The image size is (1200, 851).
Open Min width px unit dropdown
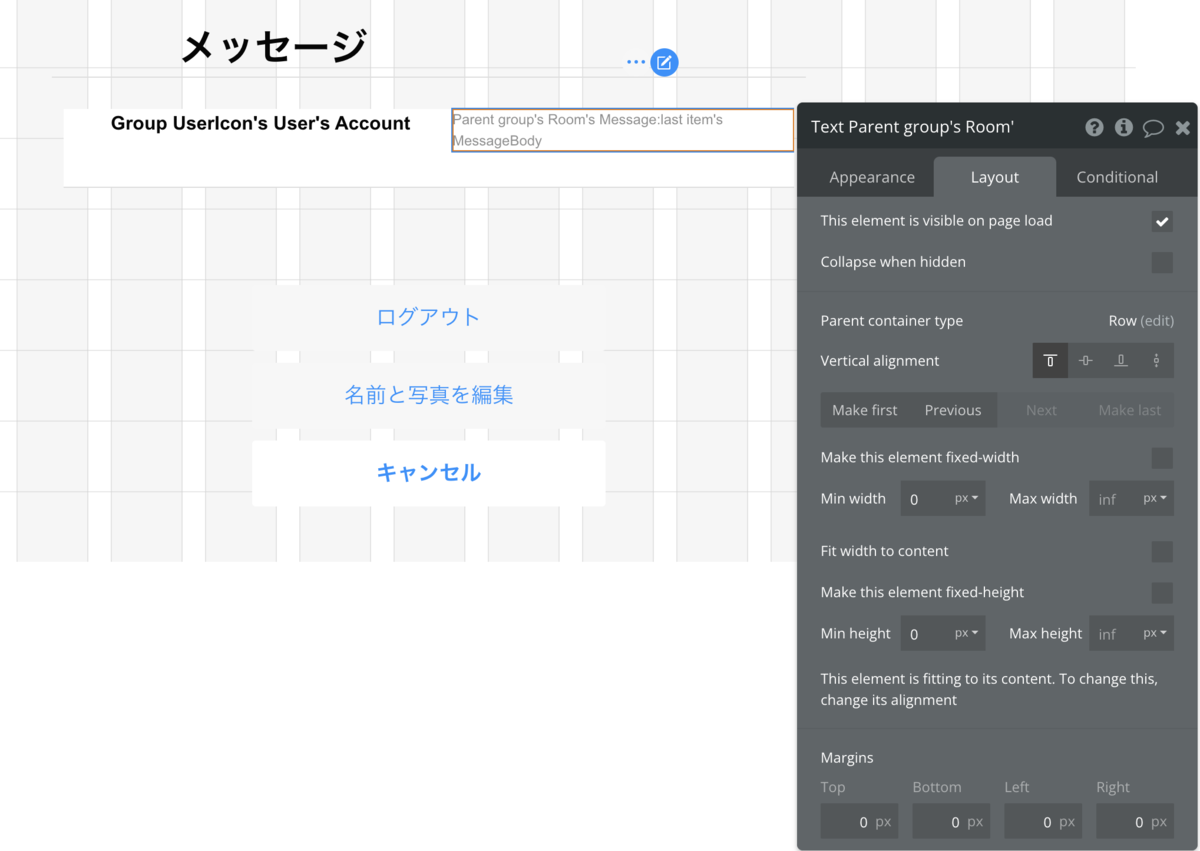pos(967,498)
